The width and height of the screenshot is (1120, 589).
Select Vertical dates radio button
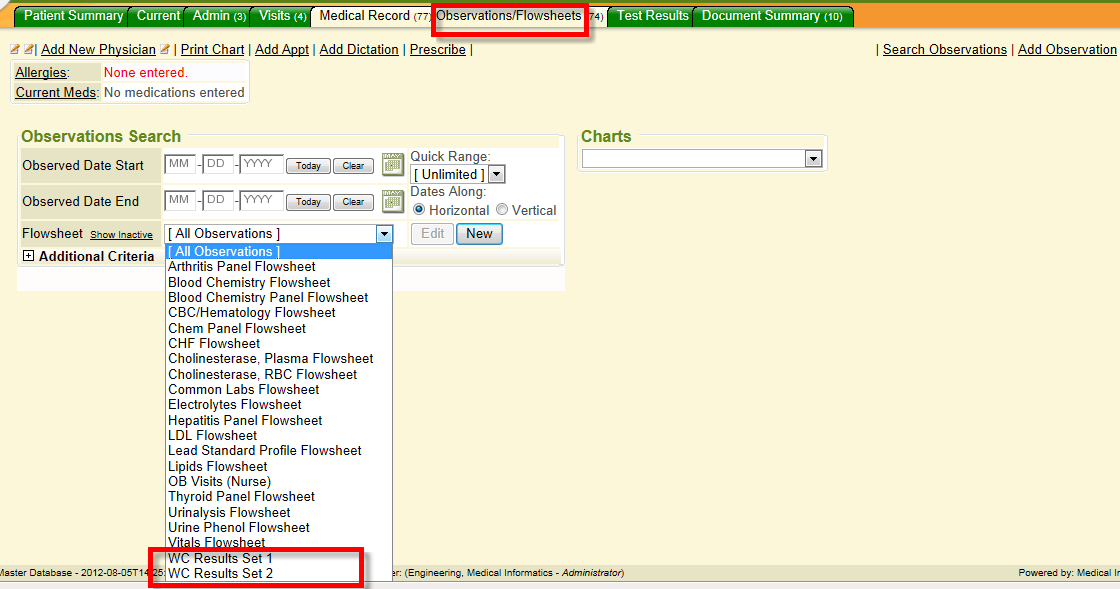(502, 210)
